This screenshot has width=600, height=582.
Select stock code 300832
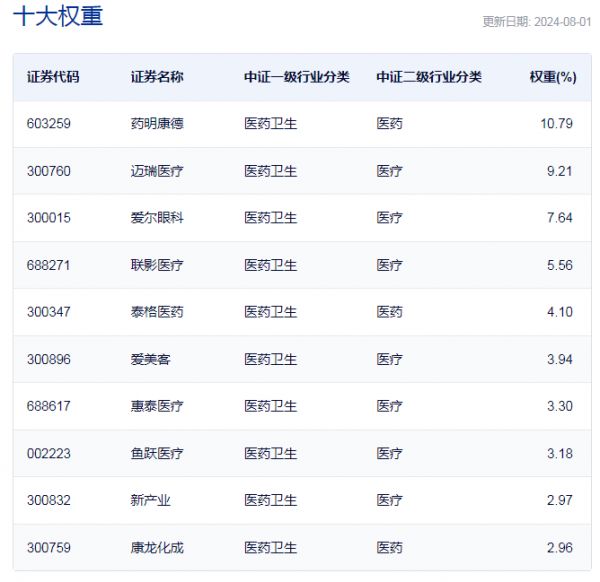pyautogui.click(x=49, y=500)
